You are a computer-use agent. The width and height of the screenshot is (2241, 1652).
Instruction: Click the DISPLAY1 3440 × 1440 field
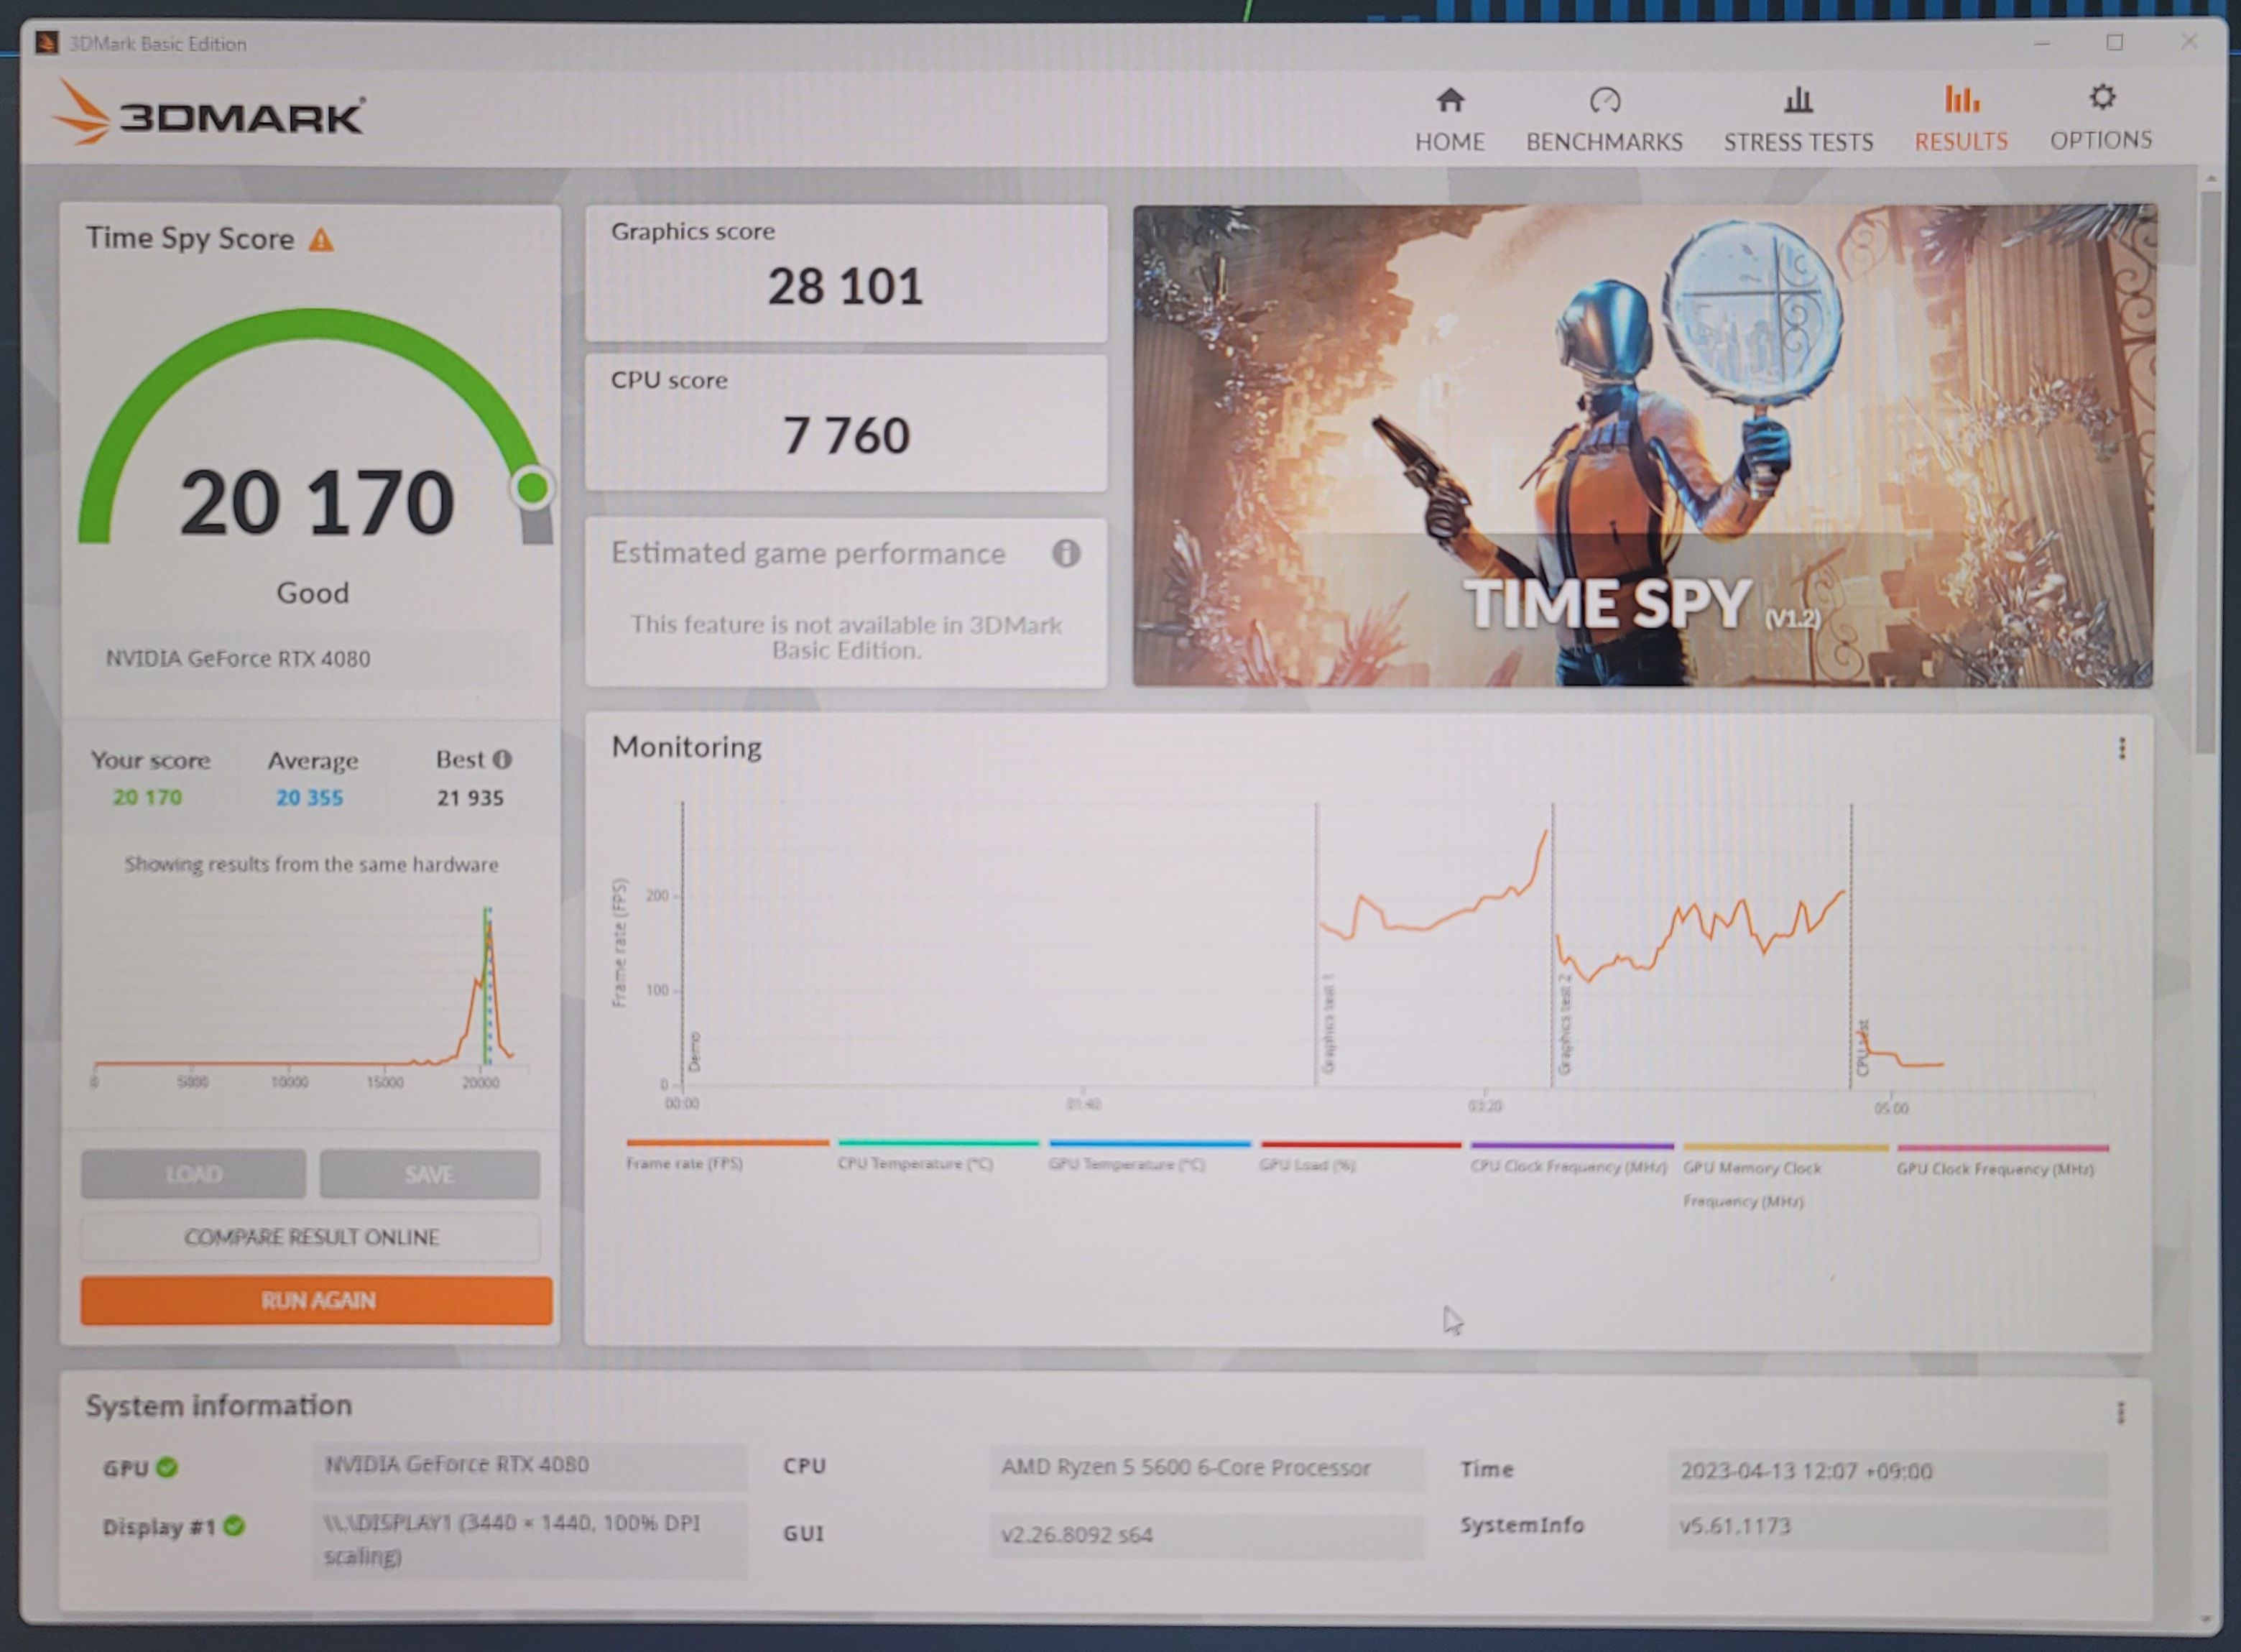click(529, 1539)
